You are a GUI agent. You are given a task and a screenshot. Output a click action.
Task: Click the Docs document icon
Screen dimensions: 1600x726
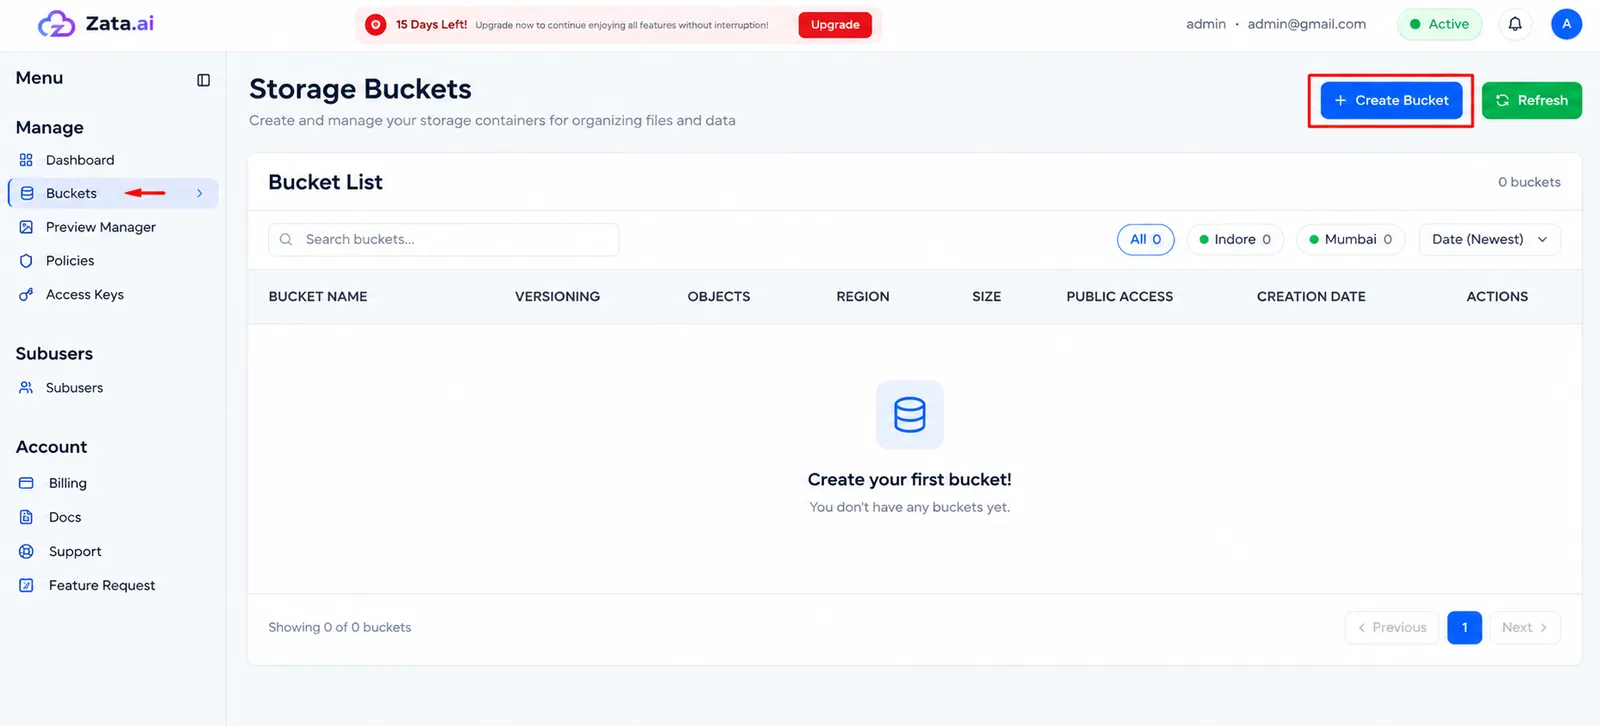[x=26, y=517]
